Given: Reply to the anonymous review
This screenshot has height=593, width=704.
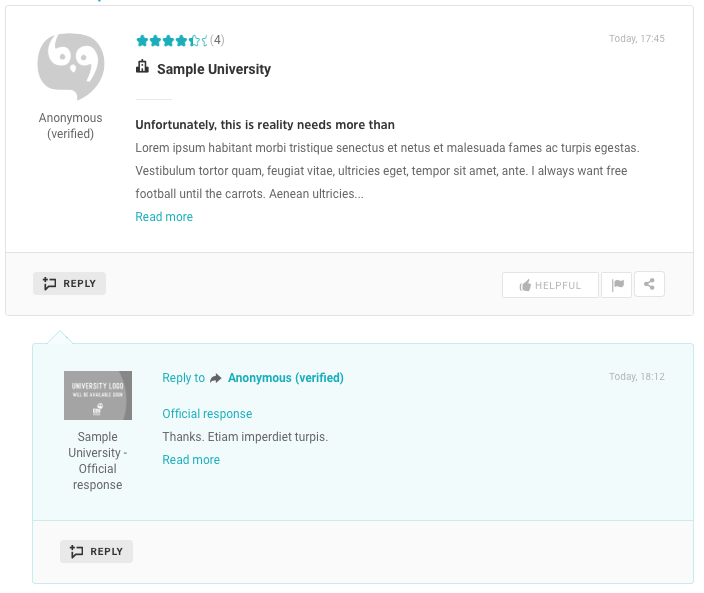Looking at the screenshot, I should click(70, 284).
